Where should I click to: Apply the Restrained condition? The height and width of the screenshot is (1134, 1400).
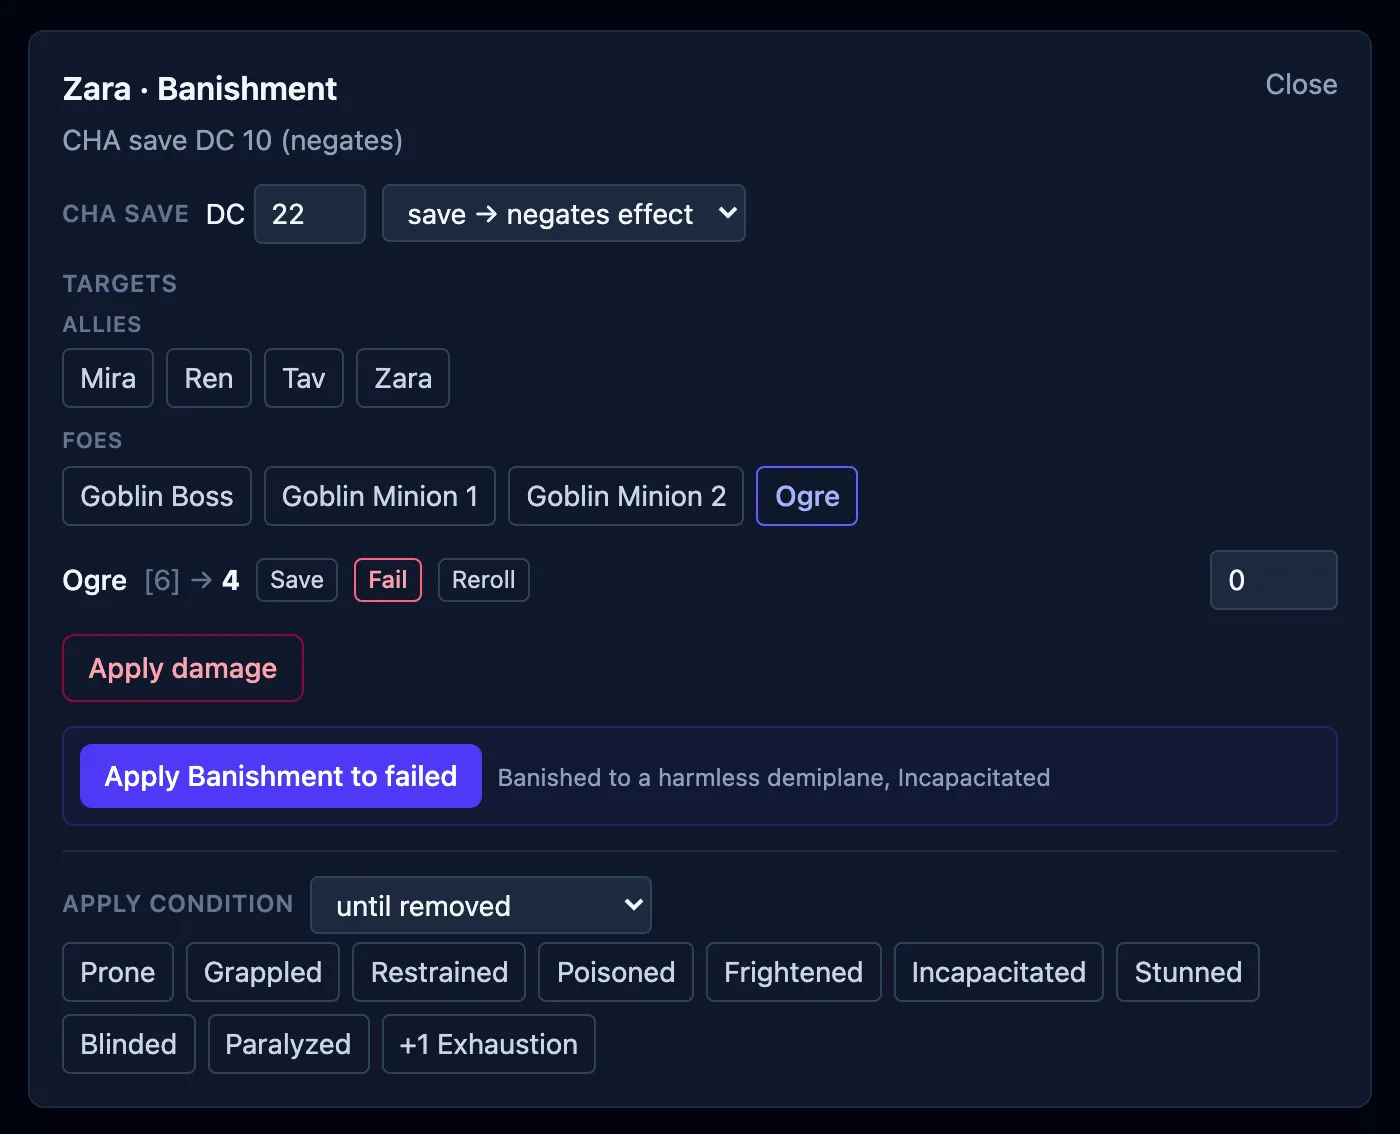[439, 972]
